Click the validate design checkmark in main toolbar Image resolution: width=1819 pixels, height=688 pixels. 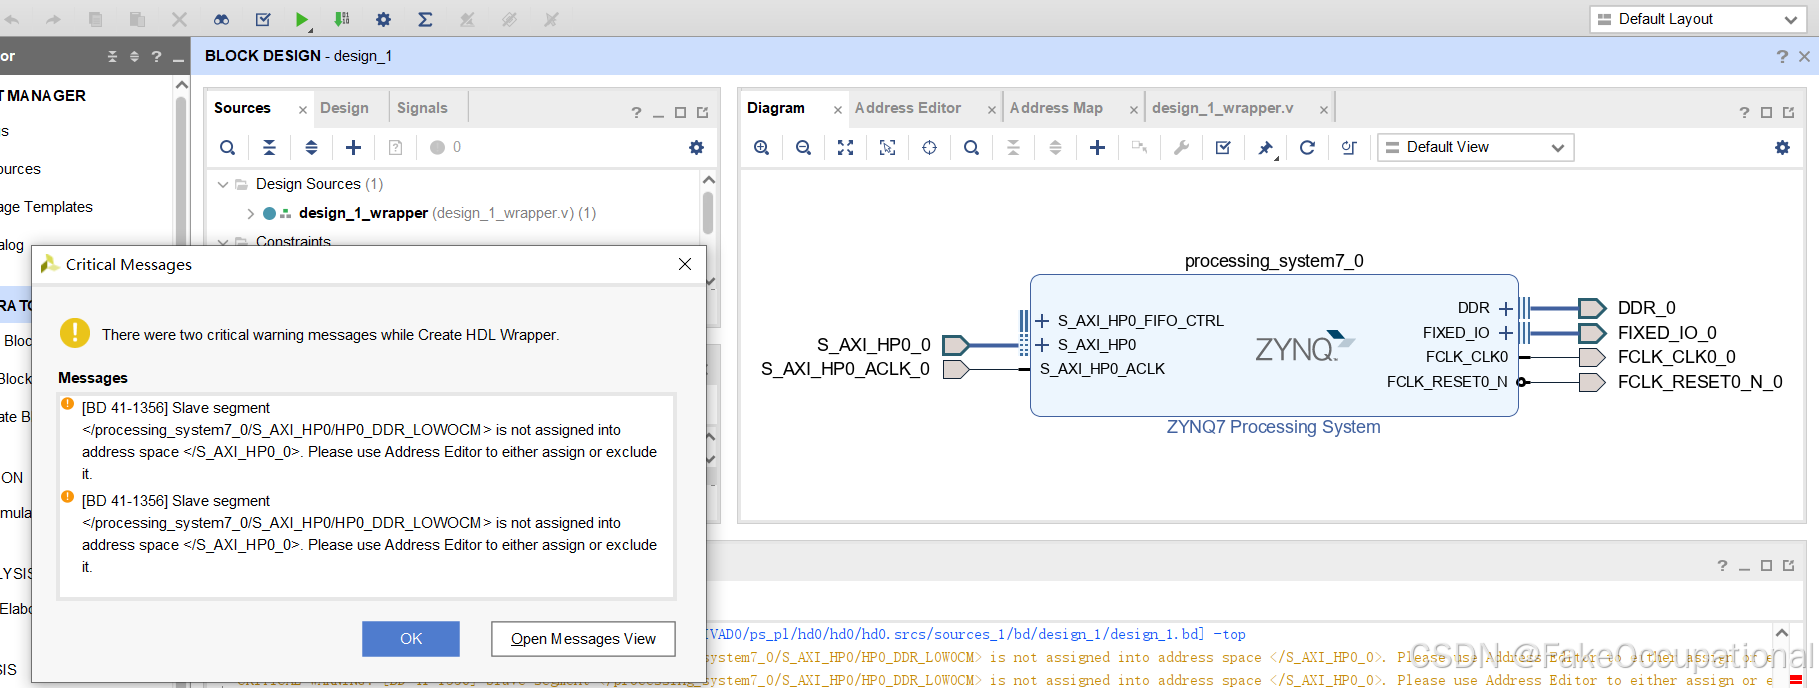[x=263, y=19]
